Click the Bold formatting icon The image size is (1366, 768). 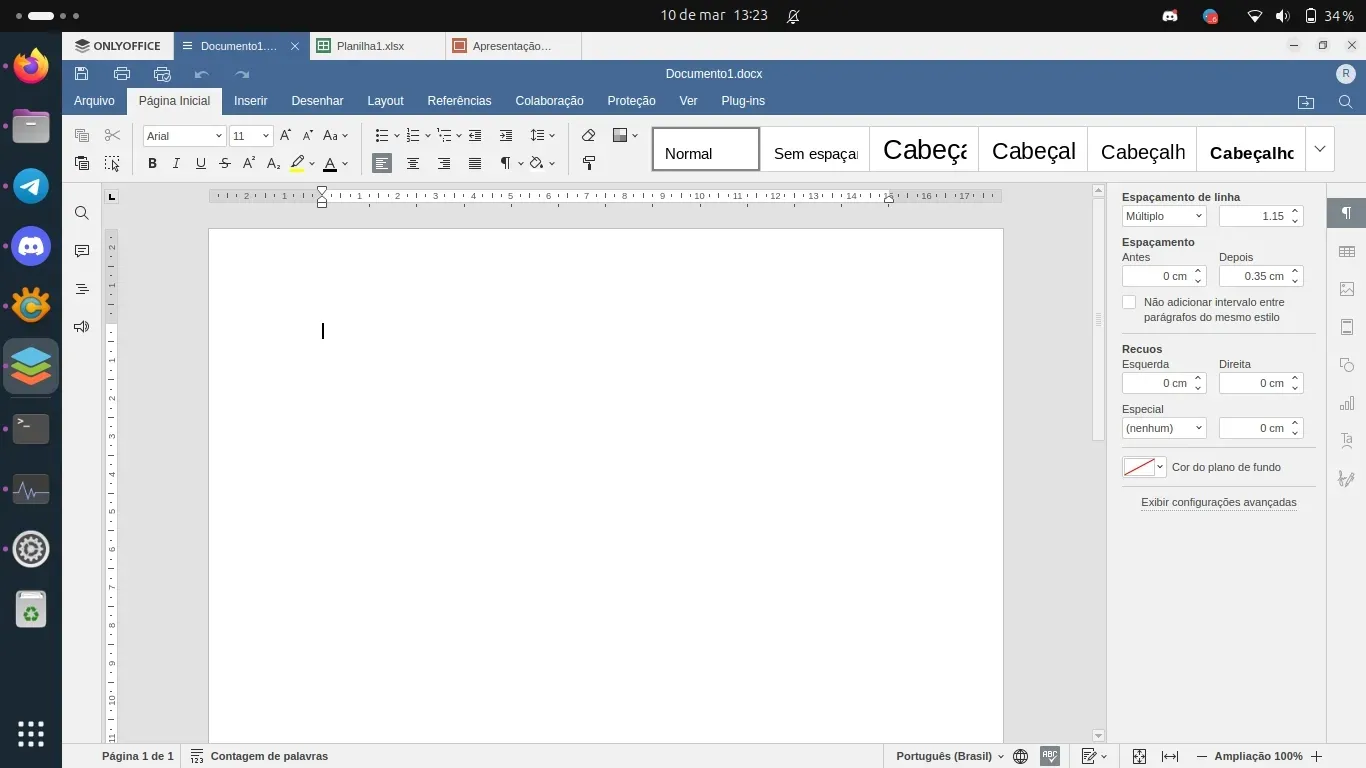click(152, 164)
